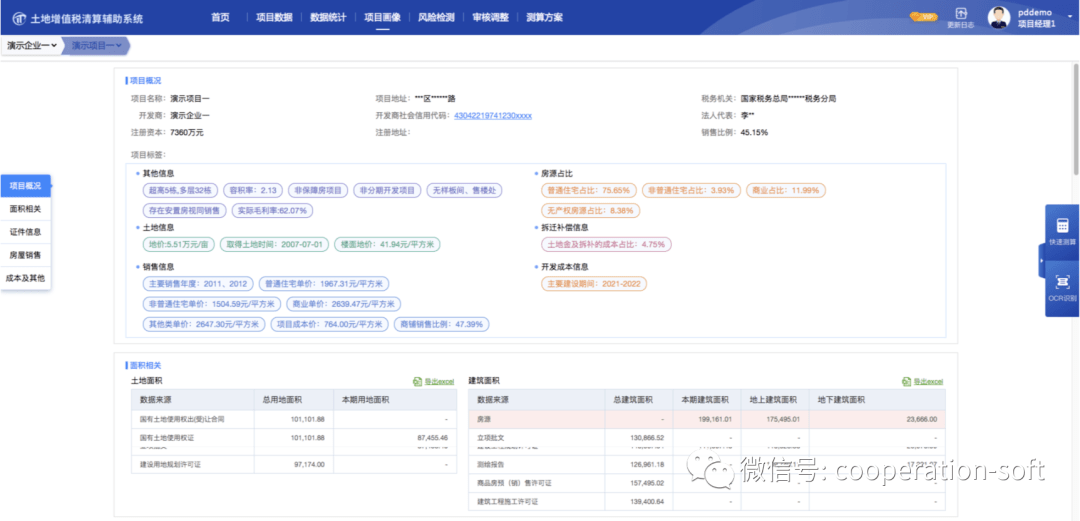Export 土地面积 table to Excel
The width and height of the screenshot is (1080, 521).
pyautogui.click(x=433, y=381)
